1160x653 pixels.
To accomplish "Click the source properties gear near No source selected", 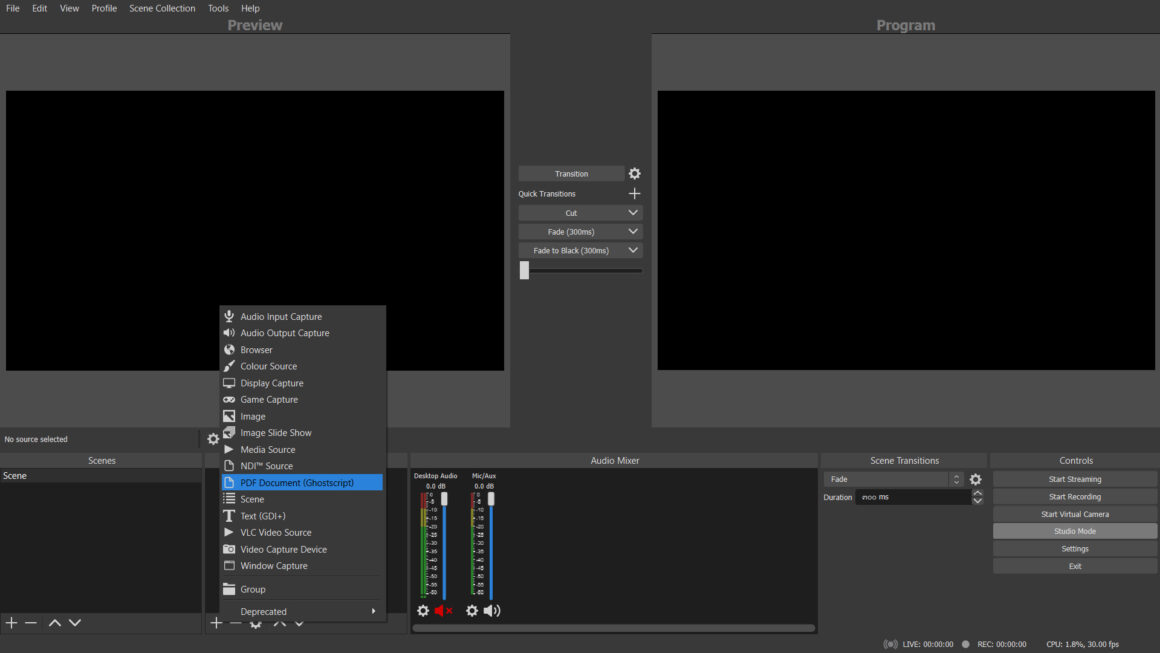I will point(212,438).
